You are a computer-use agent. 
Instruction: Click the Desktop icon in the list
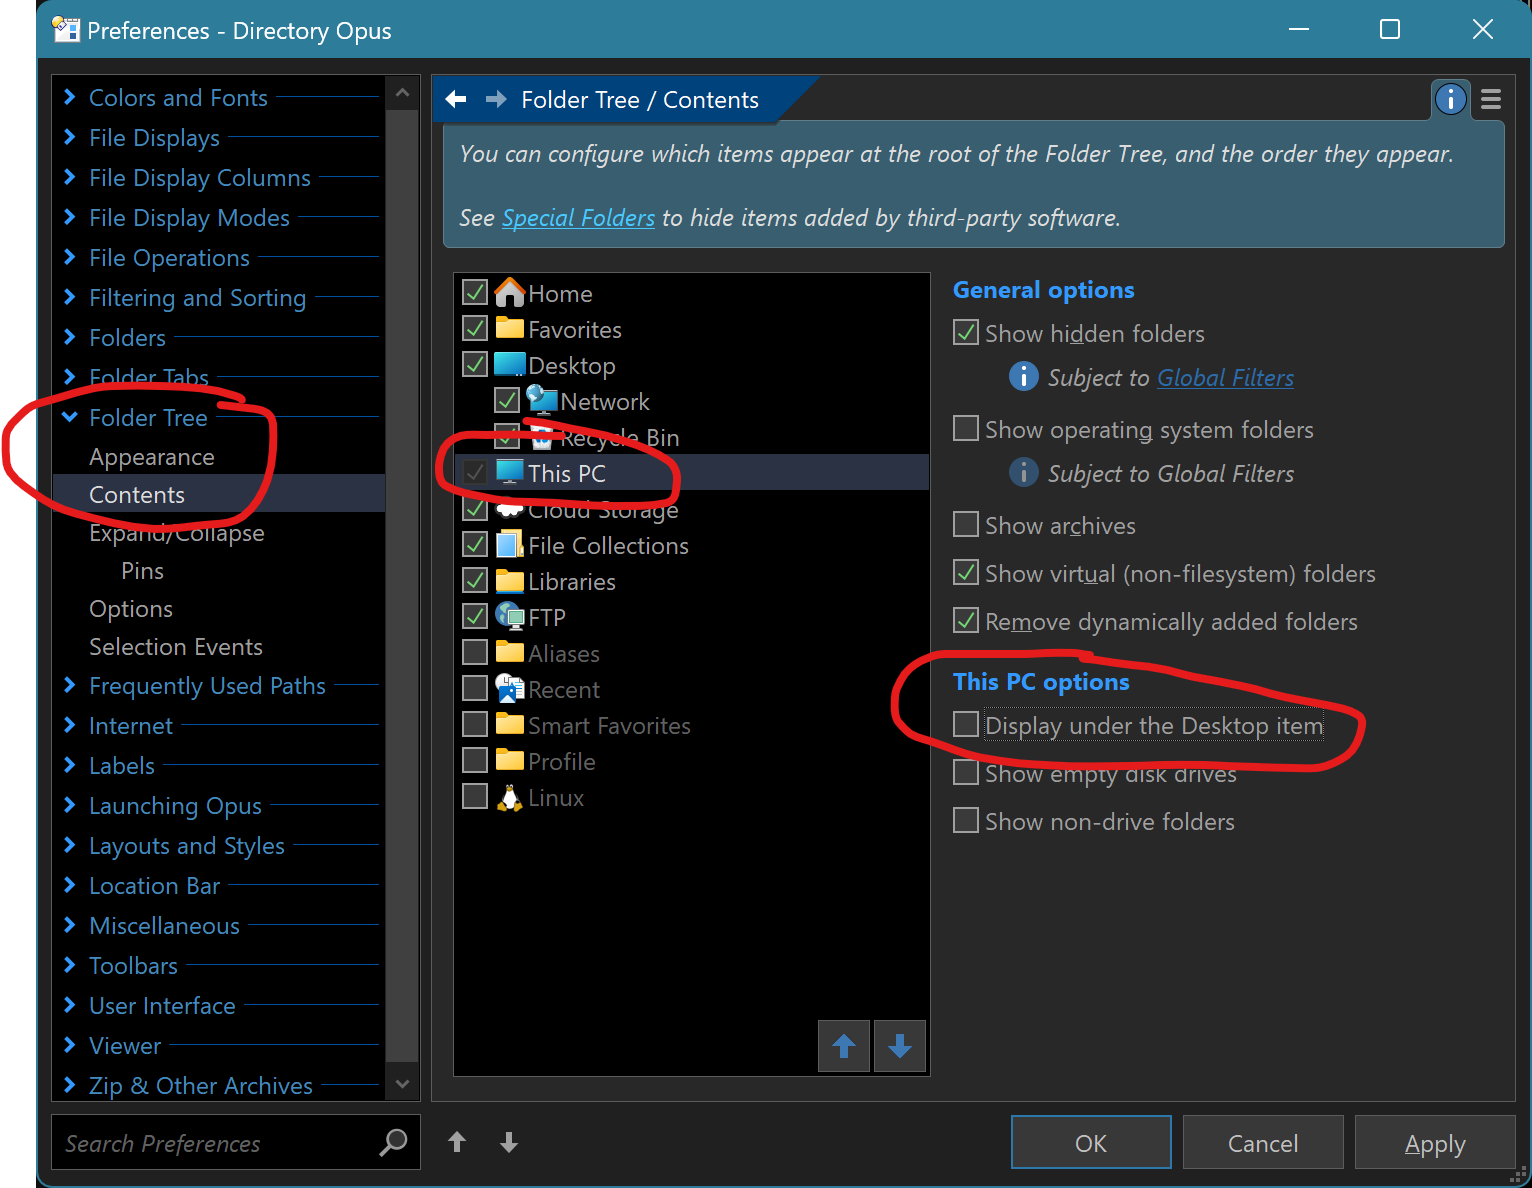click(x=509, y=364)
